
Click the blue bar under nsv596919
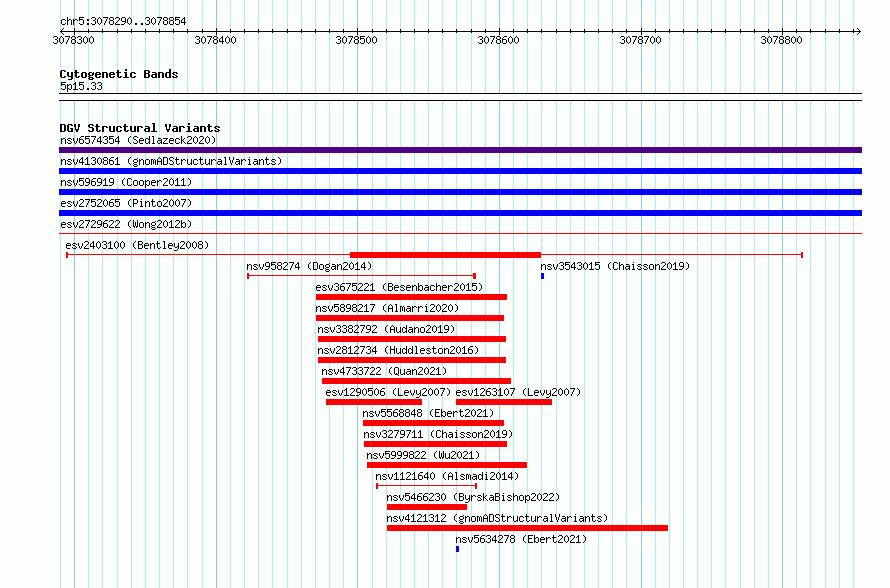pyautogui.click(x=460, y=192)
